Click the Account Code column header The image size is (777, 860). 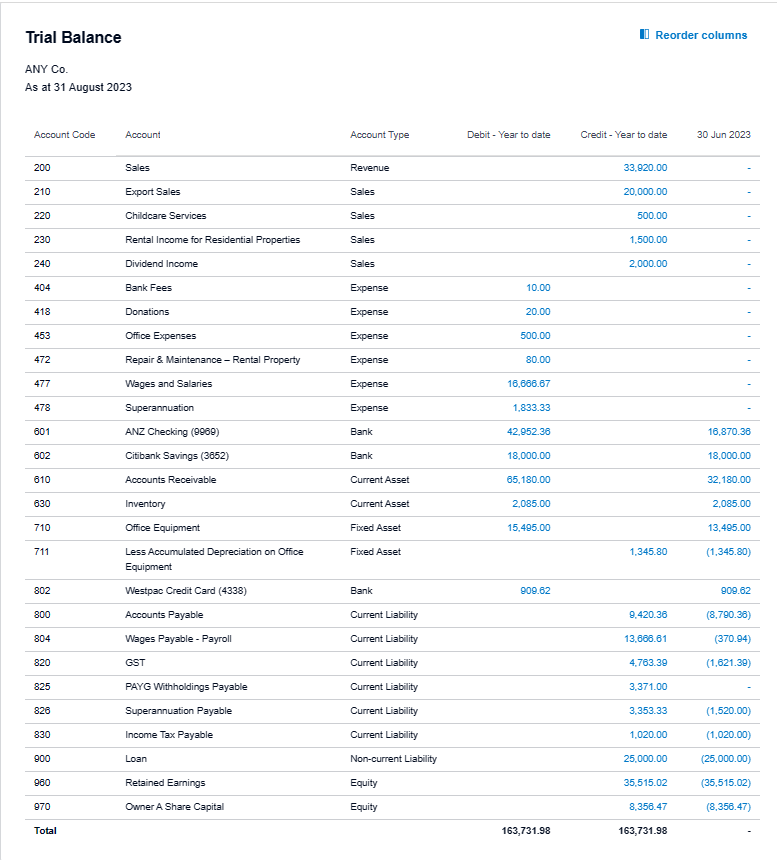65,135
